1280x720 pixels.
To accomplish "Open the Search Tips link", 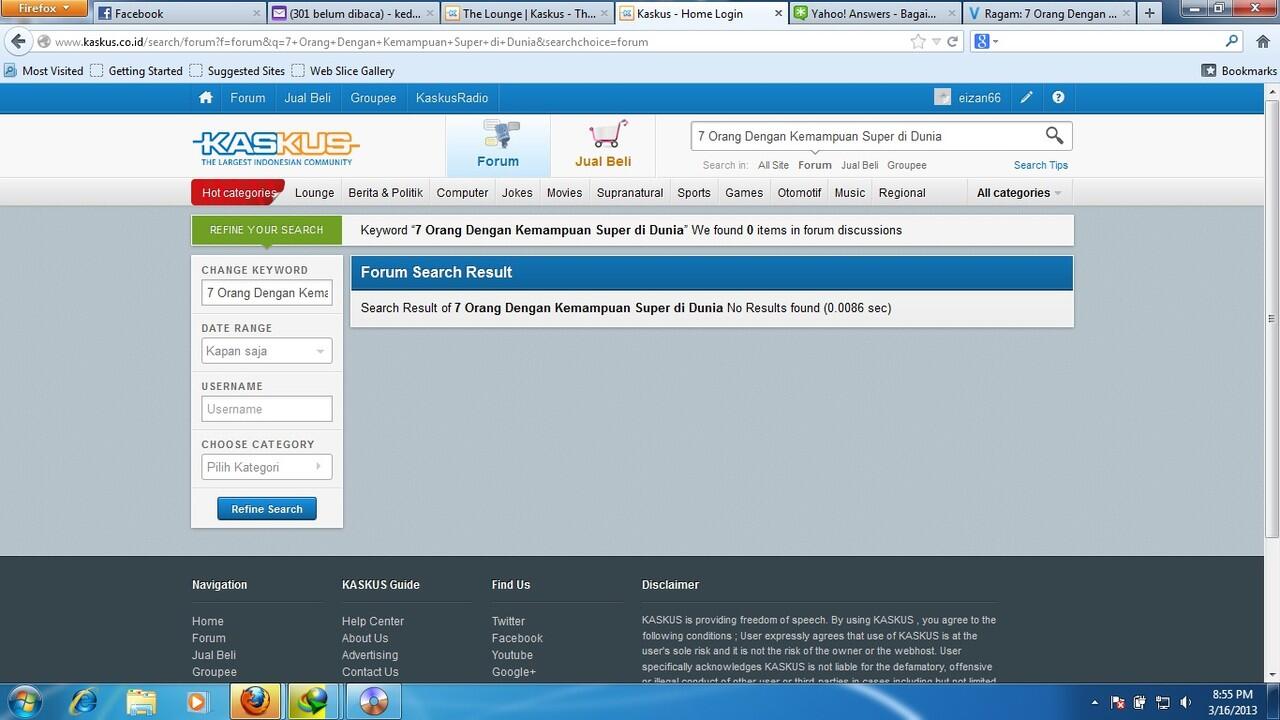I will pyautogui.click(x=1040, y=165).
